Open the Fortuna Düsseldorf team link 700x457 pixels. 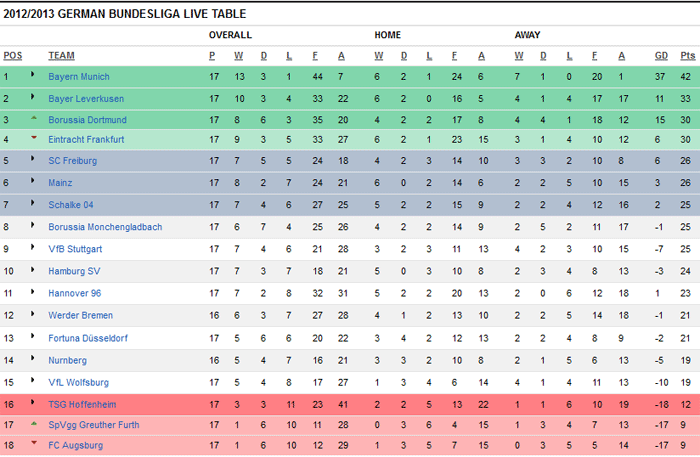pyautogui.click(x=88, y=338)
